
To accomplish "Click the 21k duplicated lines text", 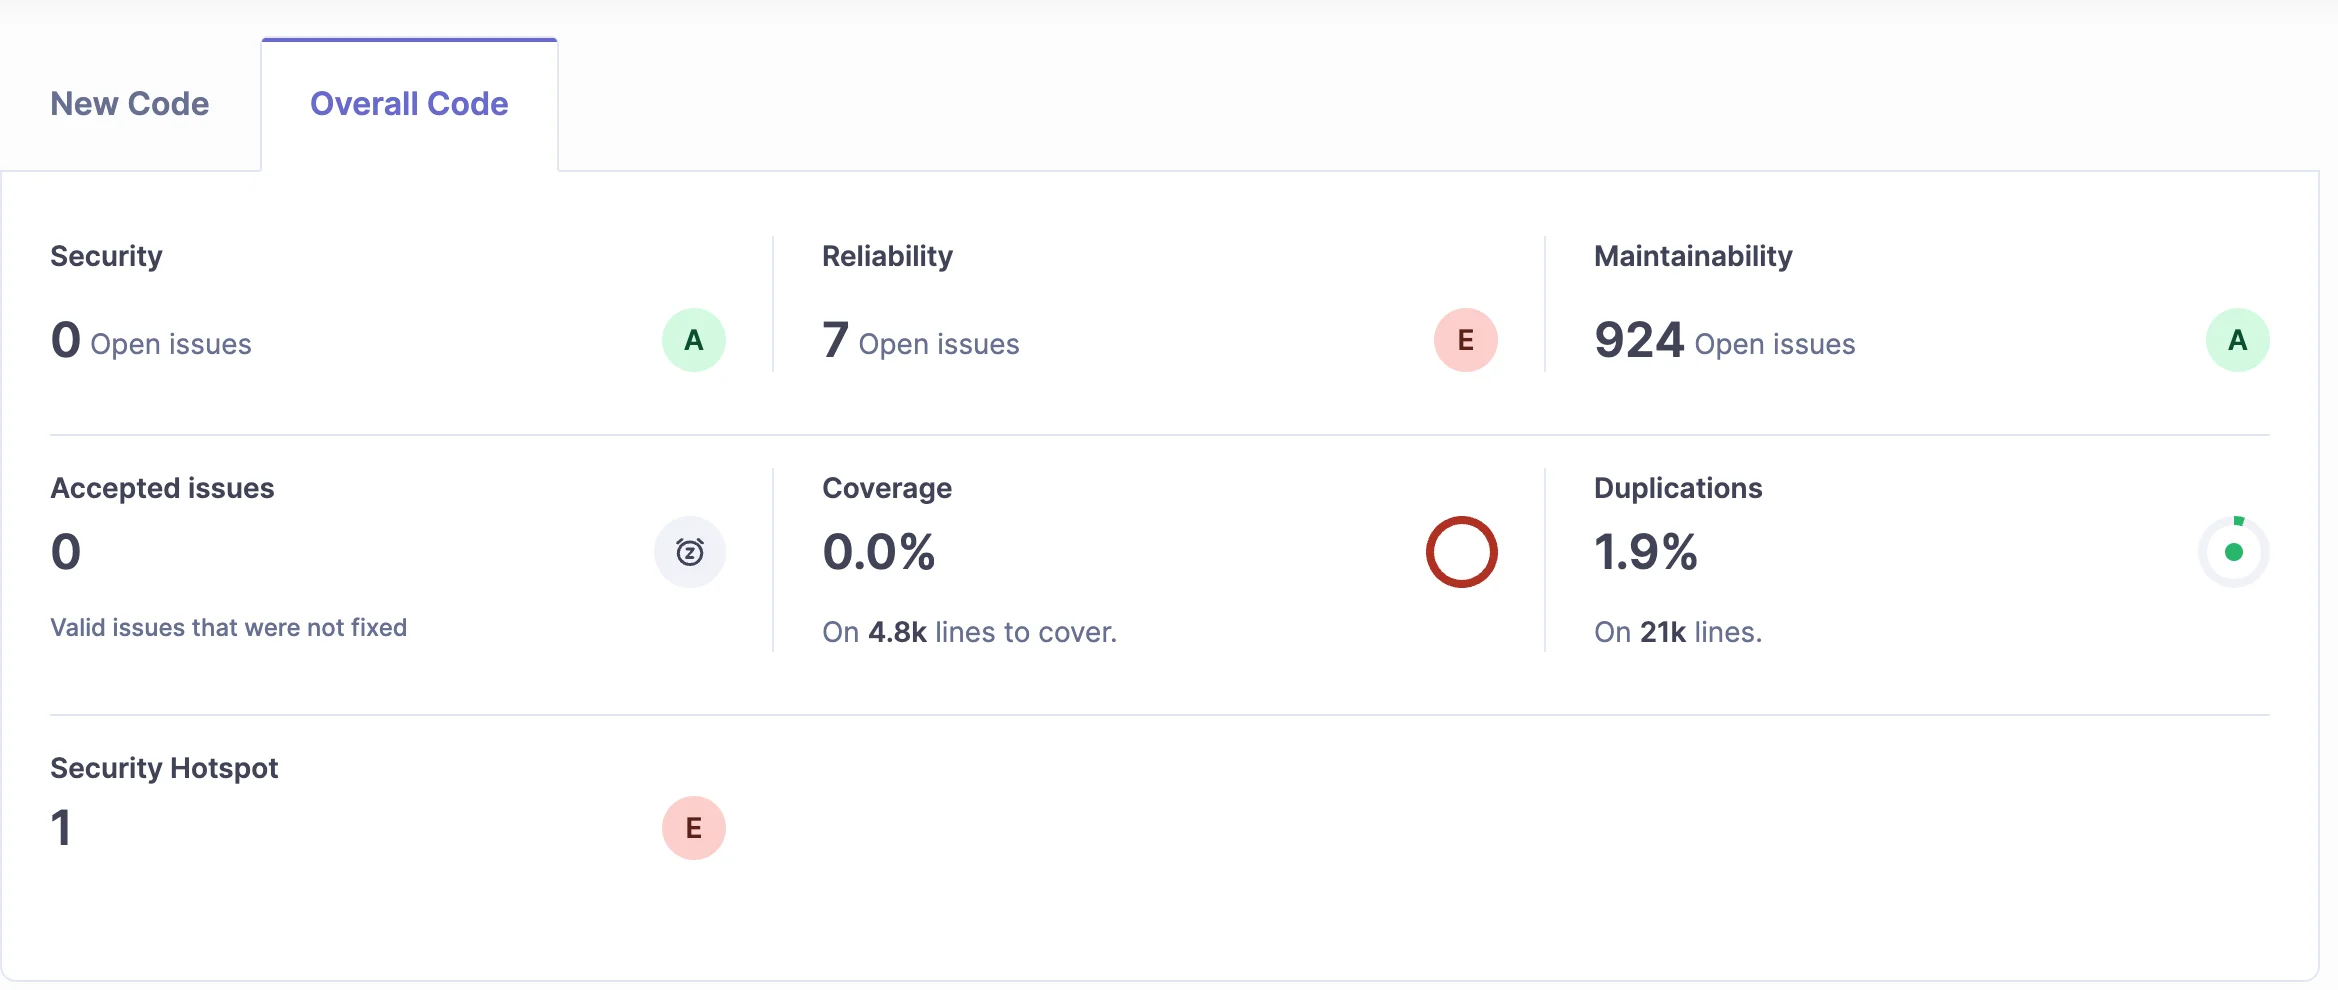I will [x=1677, y=632].
